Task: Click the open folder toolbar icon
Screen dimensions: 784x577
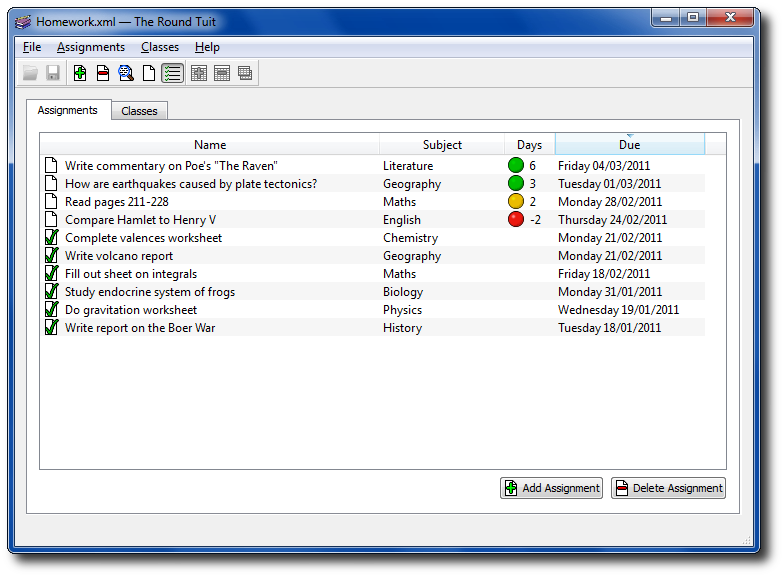Action: coord(30,73)
